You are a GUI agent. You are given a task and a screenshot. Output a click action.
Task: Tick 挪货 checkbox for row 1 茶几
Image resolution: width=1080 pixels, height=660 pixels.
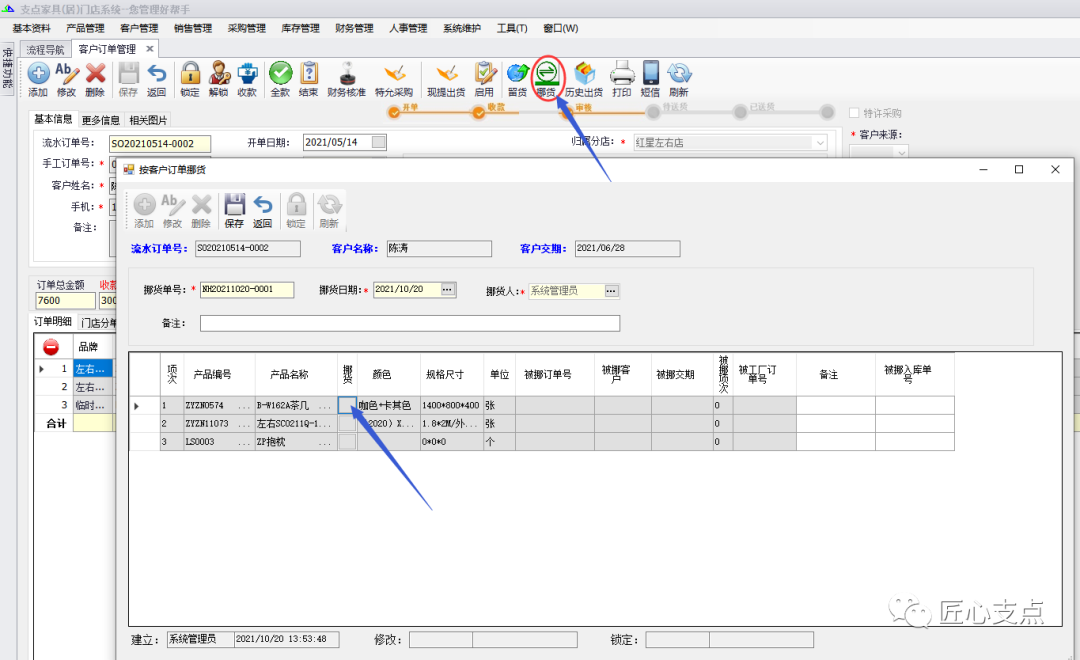click(x=347, y=405)
